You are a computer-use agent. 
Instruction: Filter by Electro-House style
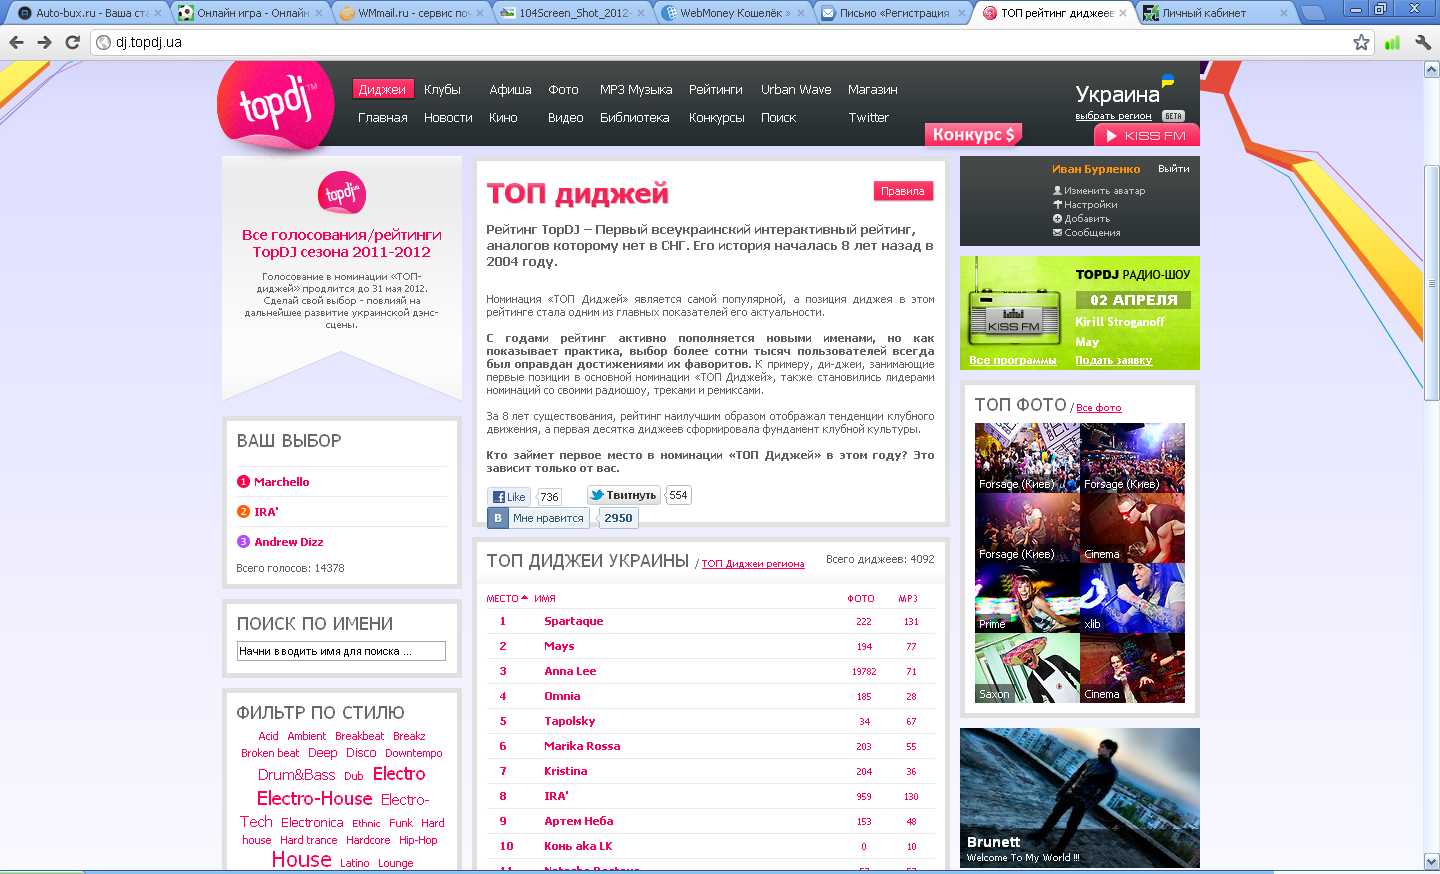314,798
